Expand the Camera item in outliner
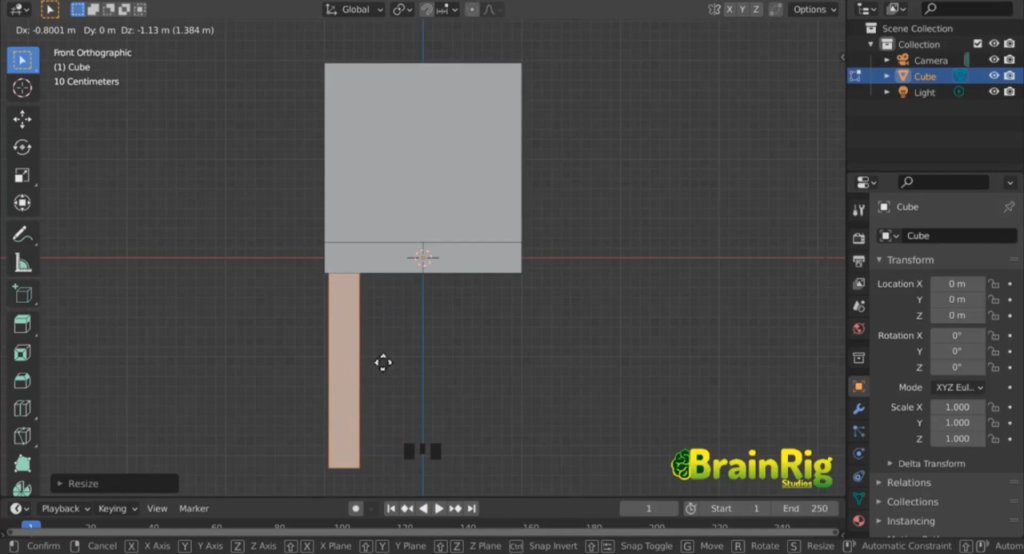Image resolution: width=1024 pixels, height=554 pixels. [x=886, y=60]
